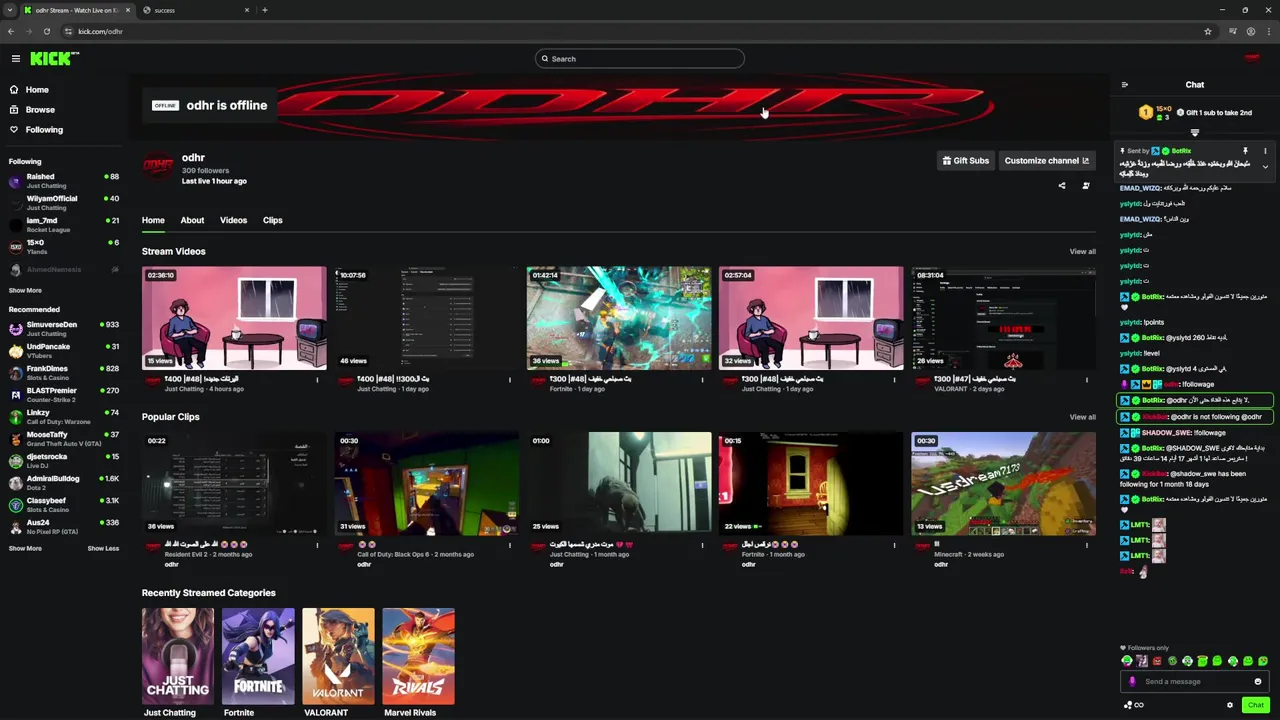
Task: Expand Recommended list with Show More
Action: [x=25, y=549]
